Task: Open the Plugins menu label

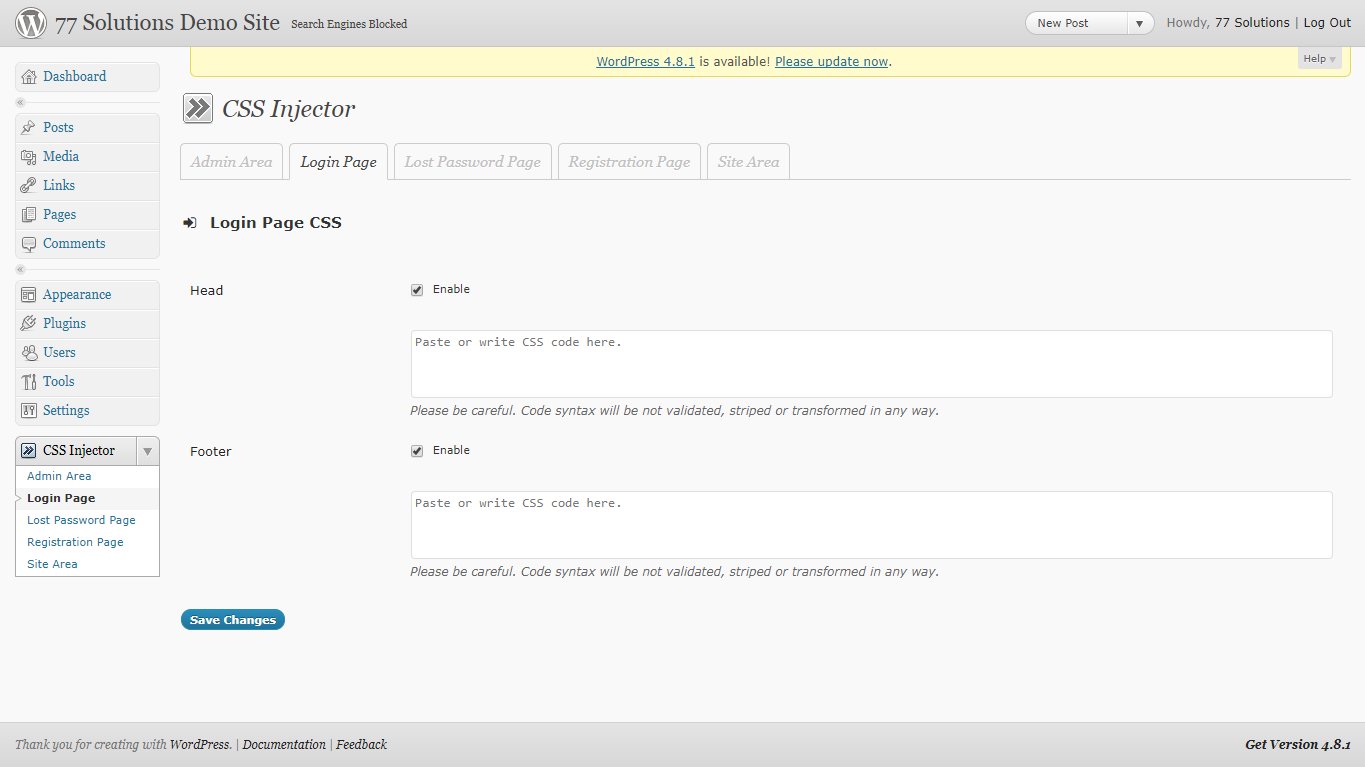Action: tap(64, 324)
